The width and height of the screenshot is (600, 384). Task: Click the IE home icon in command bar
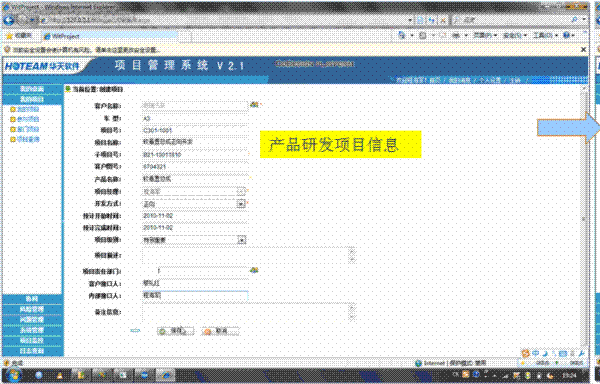point(401,35)
